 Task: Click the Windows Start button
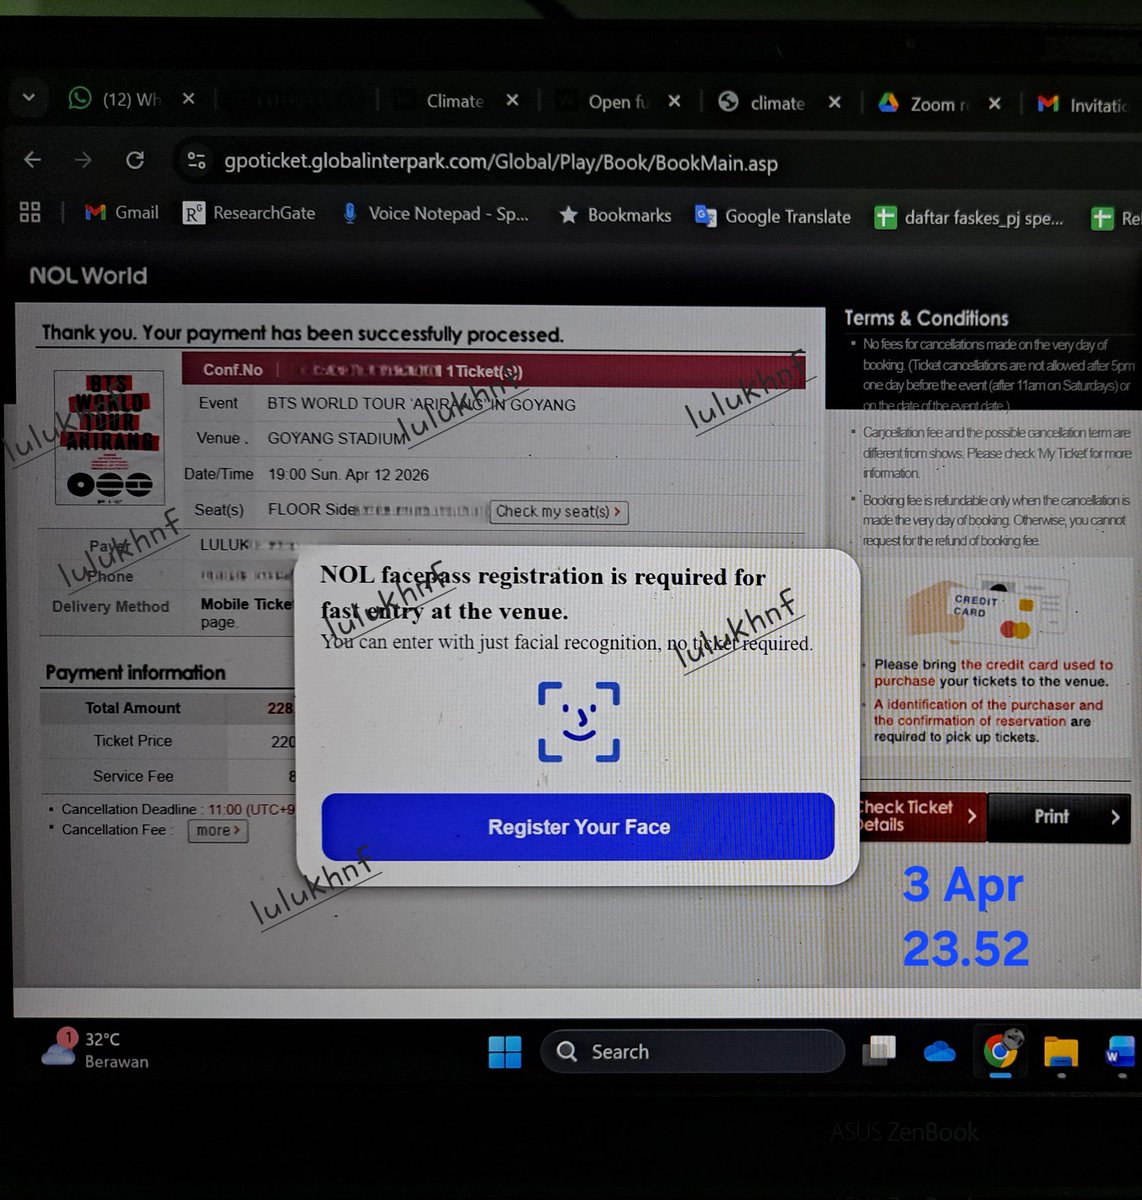505,1051
